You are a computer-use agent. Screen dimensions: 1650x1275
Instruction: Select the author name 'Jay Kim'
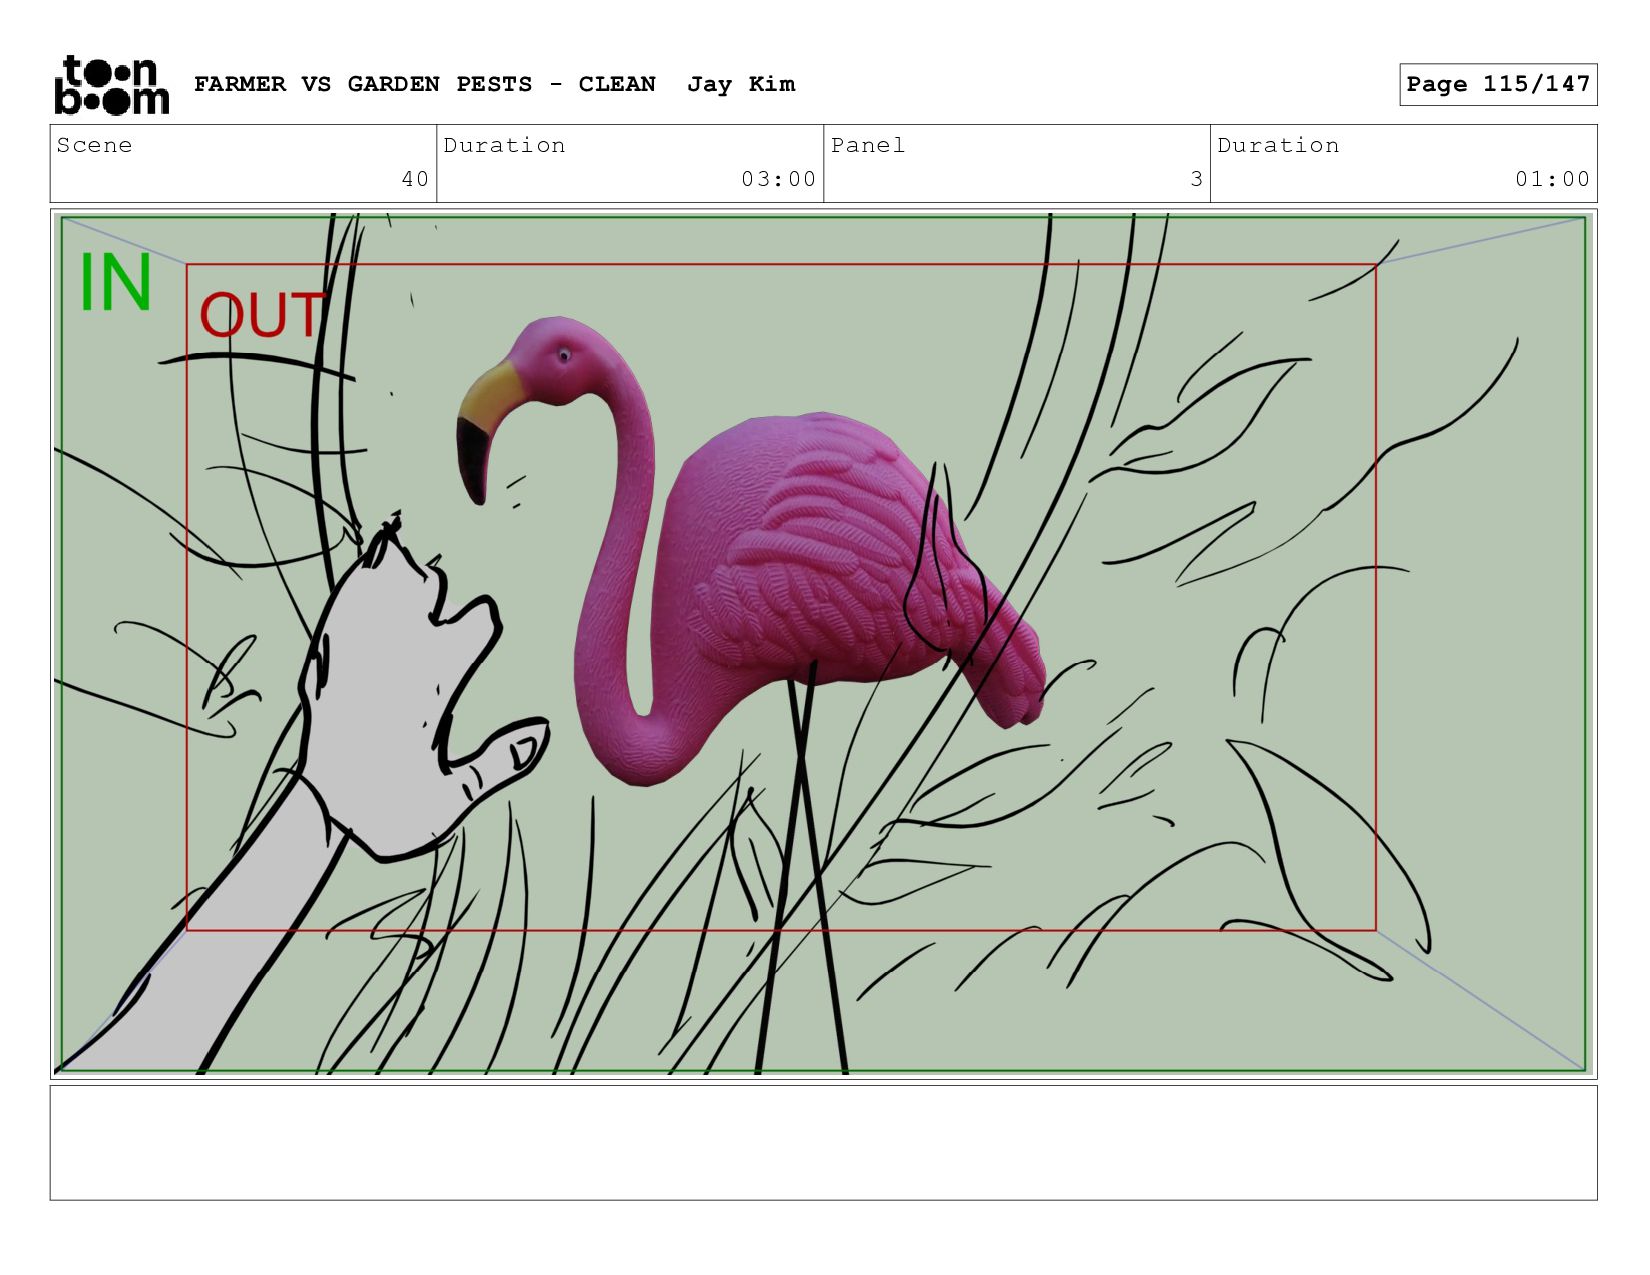point(741,84)
